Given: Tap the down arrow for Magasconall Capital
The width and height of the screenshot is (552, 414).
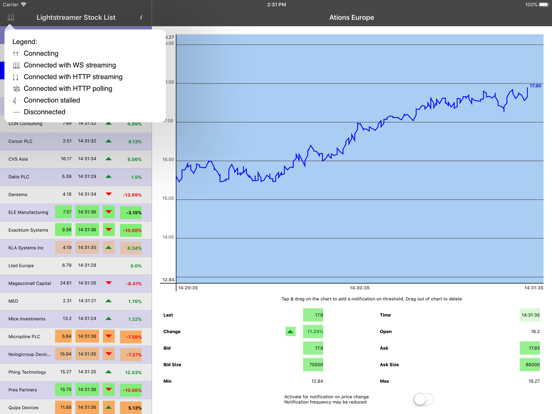Looking at the screenshot, I should coord(109,283).
